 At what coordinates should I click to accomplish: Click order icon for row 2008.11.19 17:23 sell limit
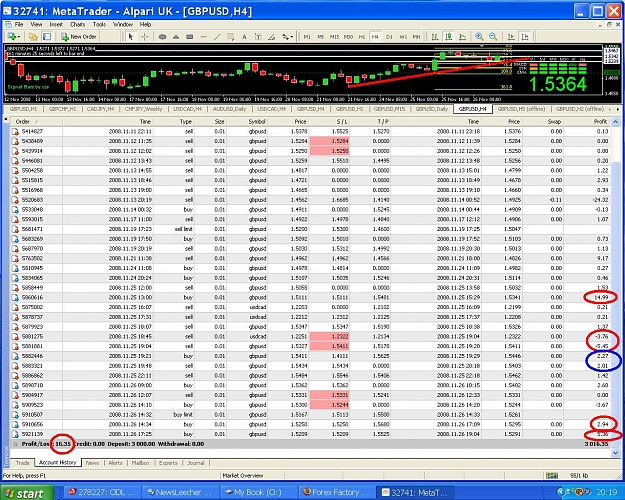tap(15, 229)
